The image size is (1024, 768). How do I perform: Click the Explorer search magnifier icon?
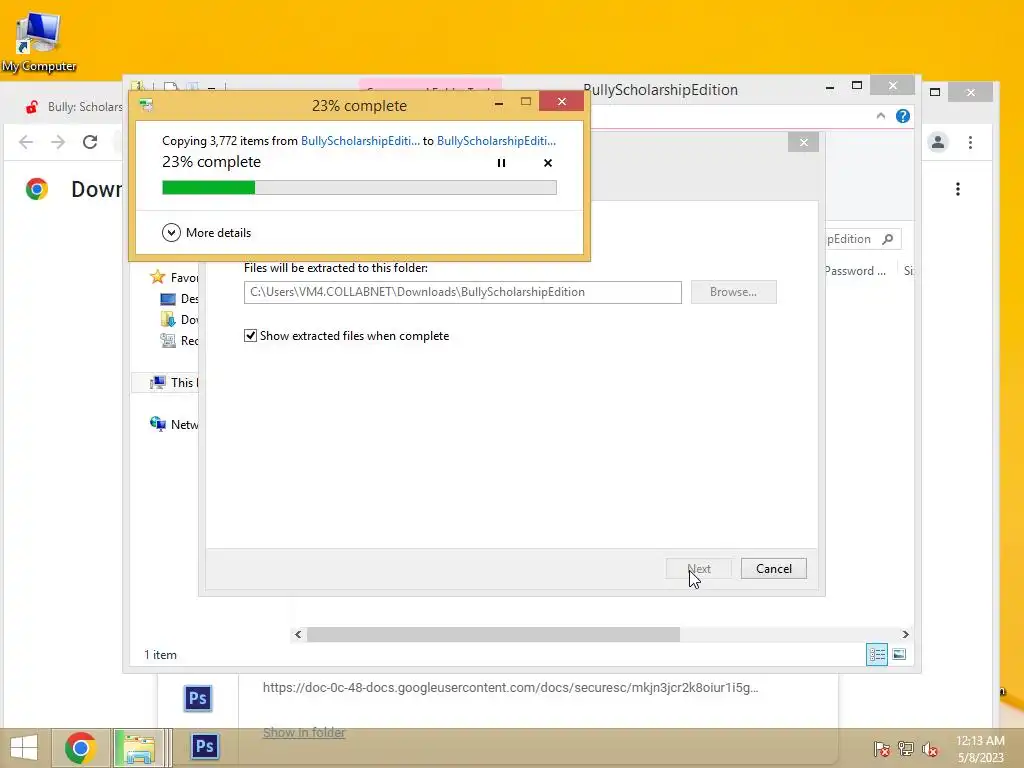pos(888,239)
